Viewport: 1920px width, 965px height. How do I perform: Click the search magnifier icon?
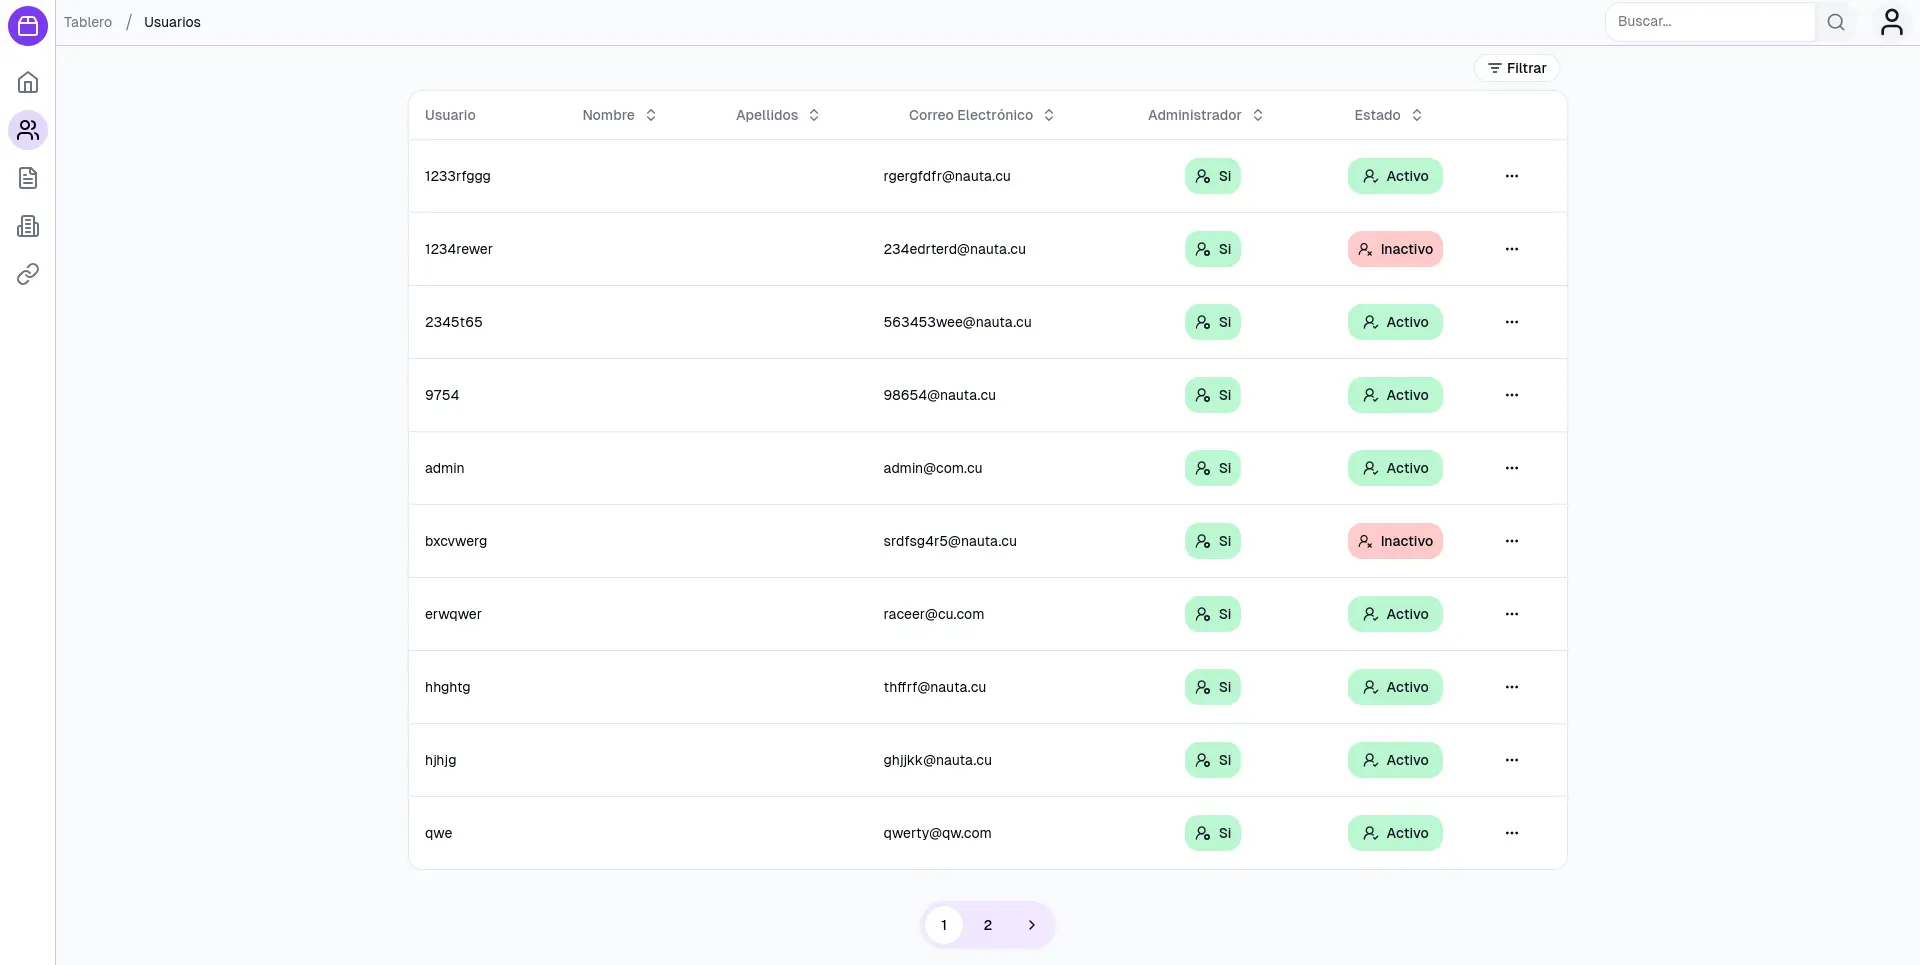pos(1836,22)
